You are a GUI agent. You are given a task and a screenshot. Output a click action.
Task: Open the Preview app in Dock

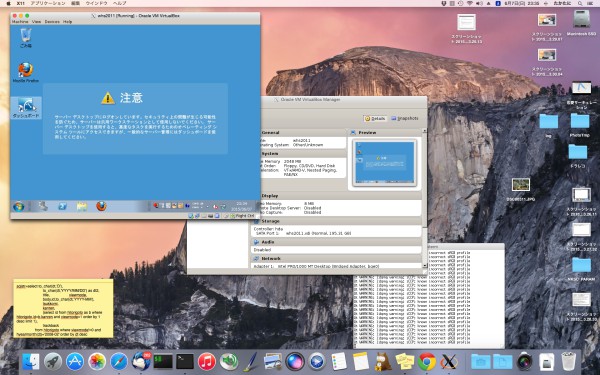point(272,362)
